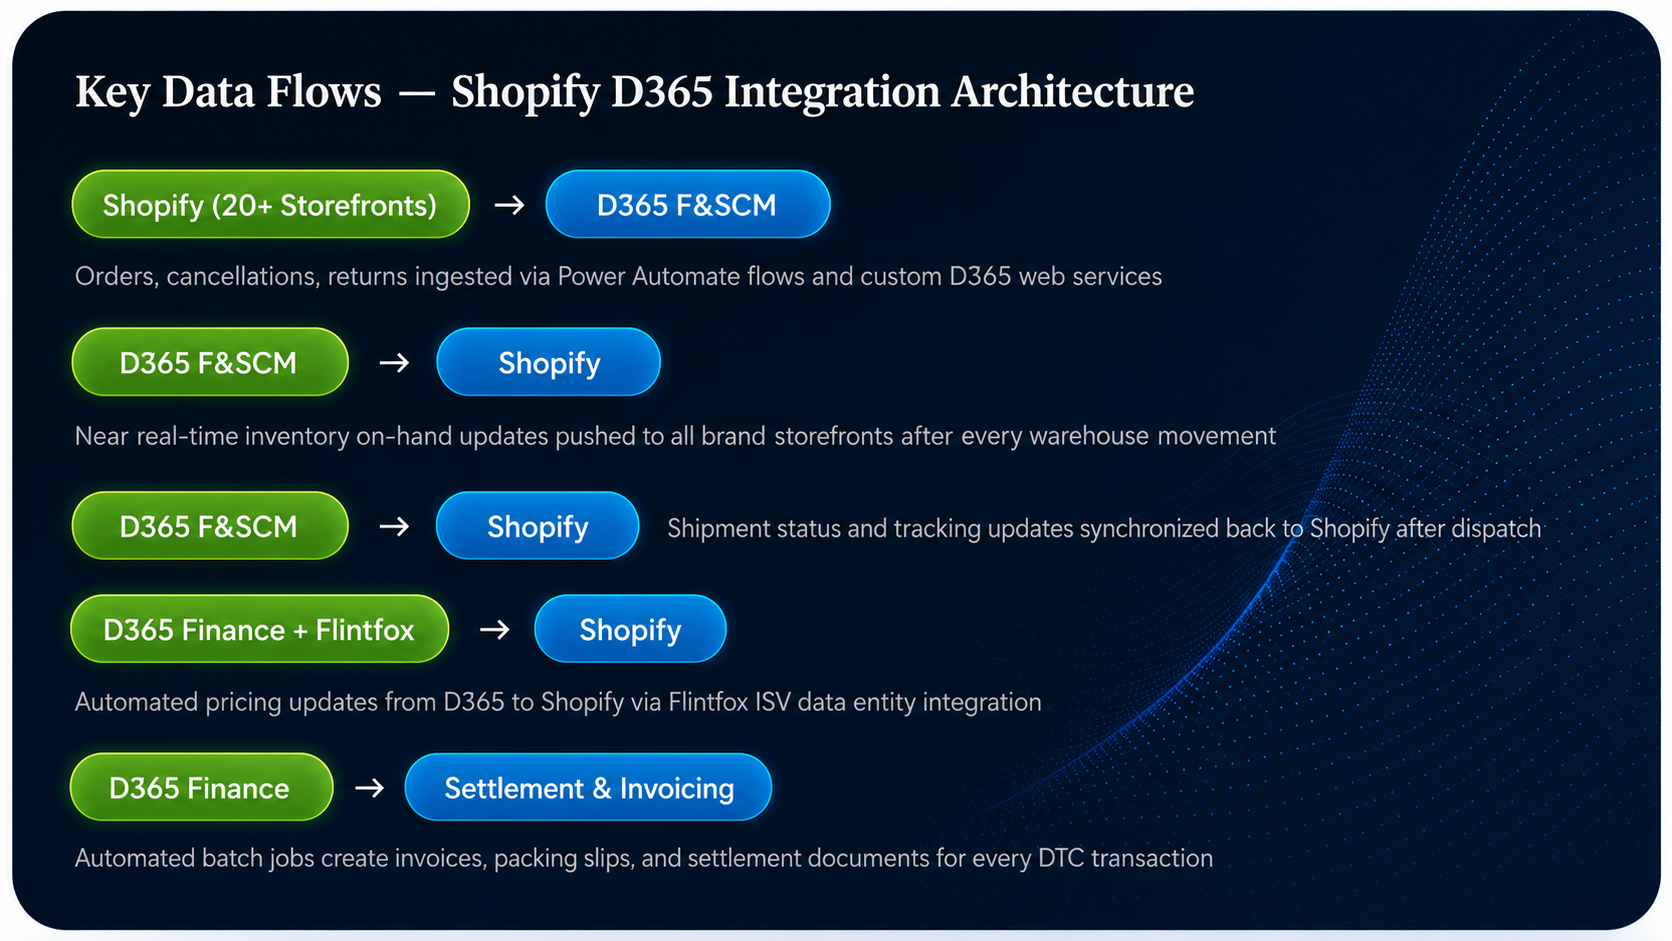Click text 'Shipment status and tracking updates synchronized'
This screenshot has width=1672, height=941.
coord(943,529)
